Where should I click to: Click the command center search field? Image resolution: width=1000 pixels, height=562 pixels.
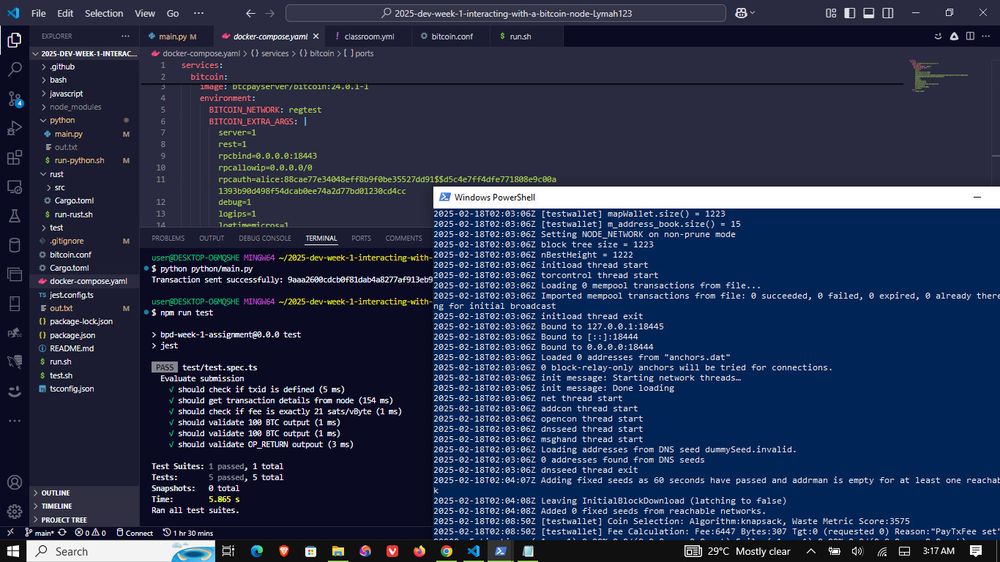[x=506, y=13]
